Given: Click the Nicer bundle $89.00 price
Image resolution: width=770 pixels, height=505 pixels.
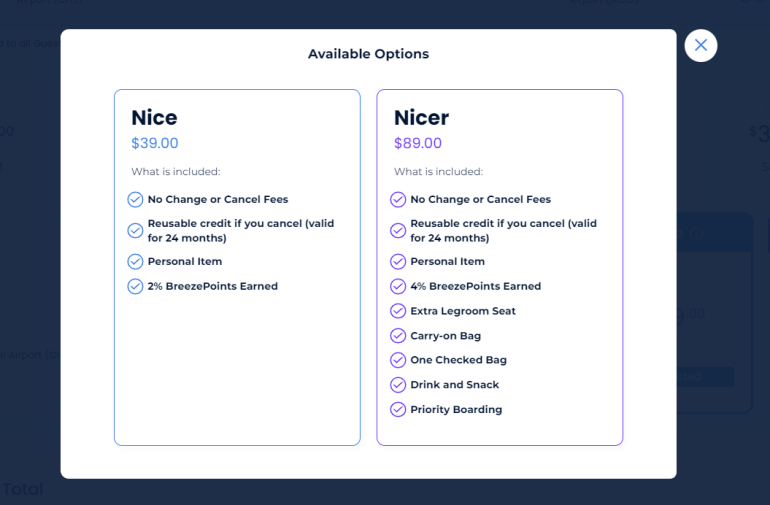Looking at the screenshot, I should coord(418,143).
